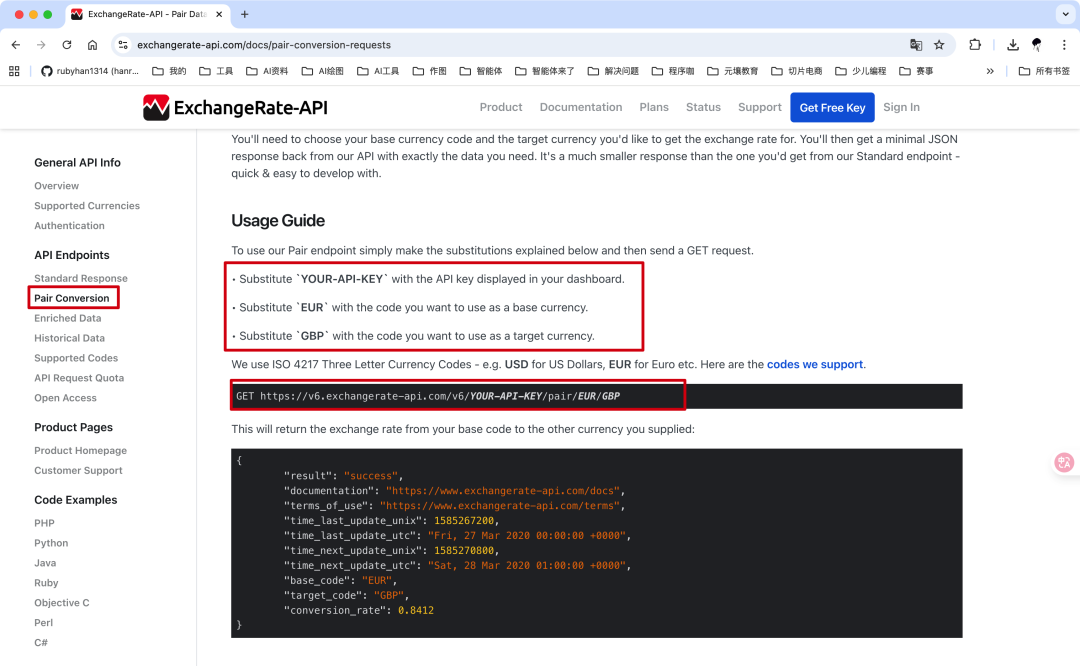View site information icon in address bar
This screenshot has height=666, width=1080.
(123, 45)
